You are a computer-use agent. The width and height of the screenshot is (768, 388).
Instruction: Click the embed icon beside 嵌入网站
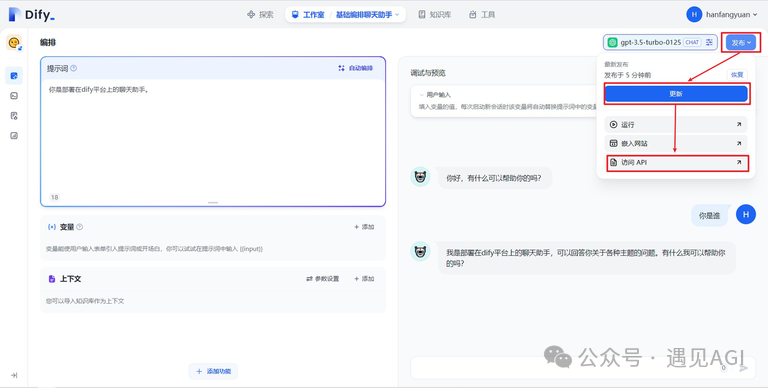[x=613, y=144]
